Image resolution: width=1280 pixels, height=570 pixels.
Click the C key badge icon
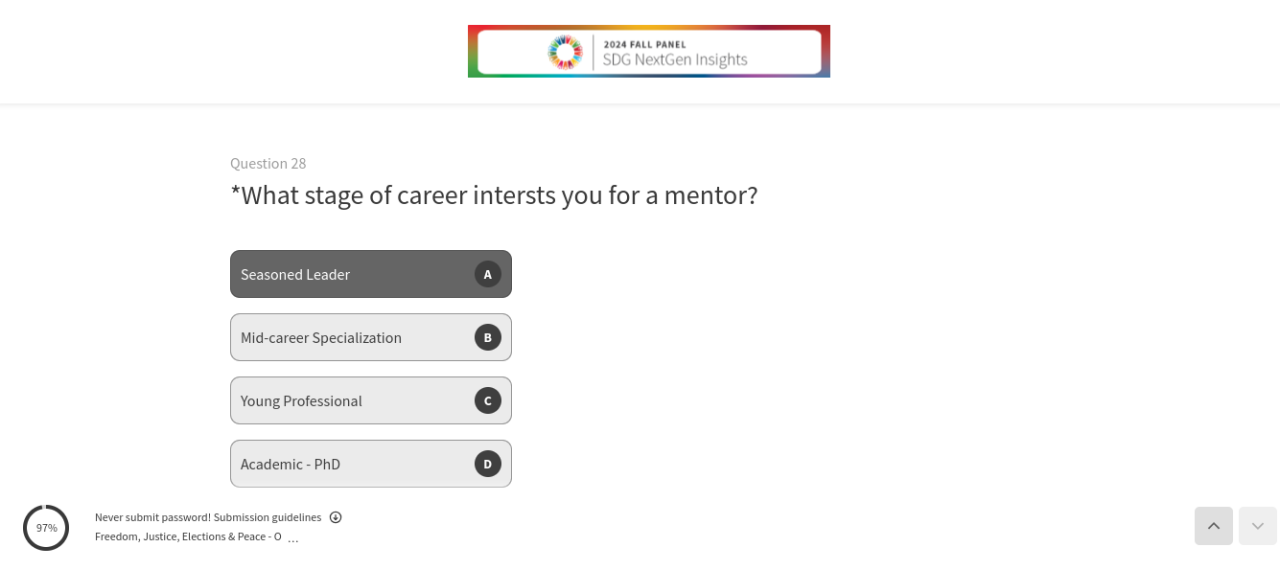tap(487, 401)
